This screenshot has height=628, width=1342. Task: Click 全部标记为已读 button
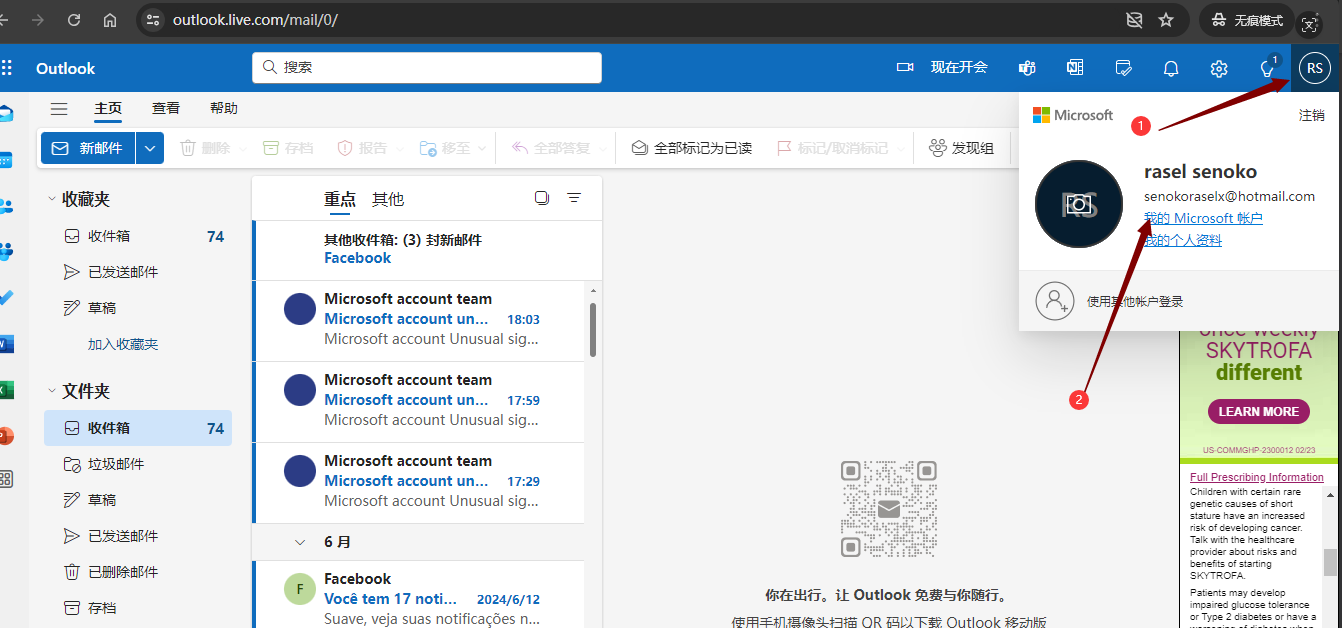pyautogui.click(x=691, y=148)
